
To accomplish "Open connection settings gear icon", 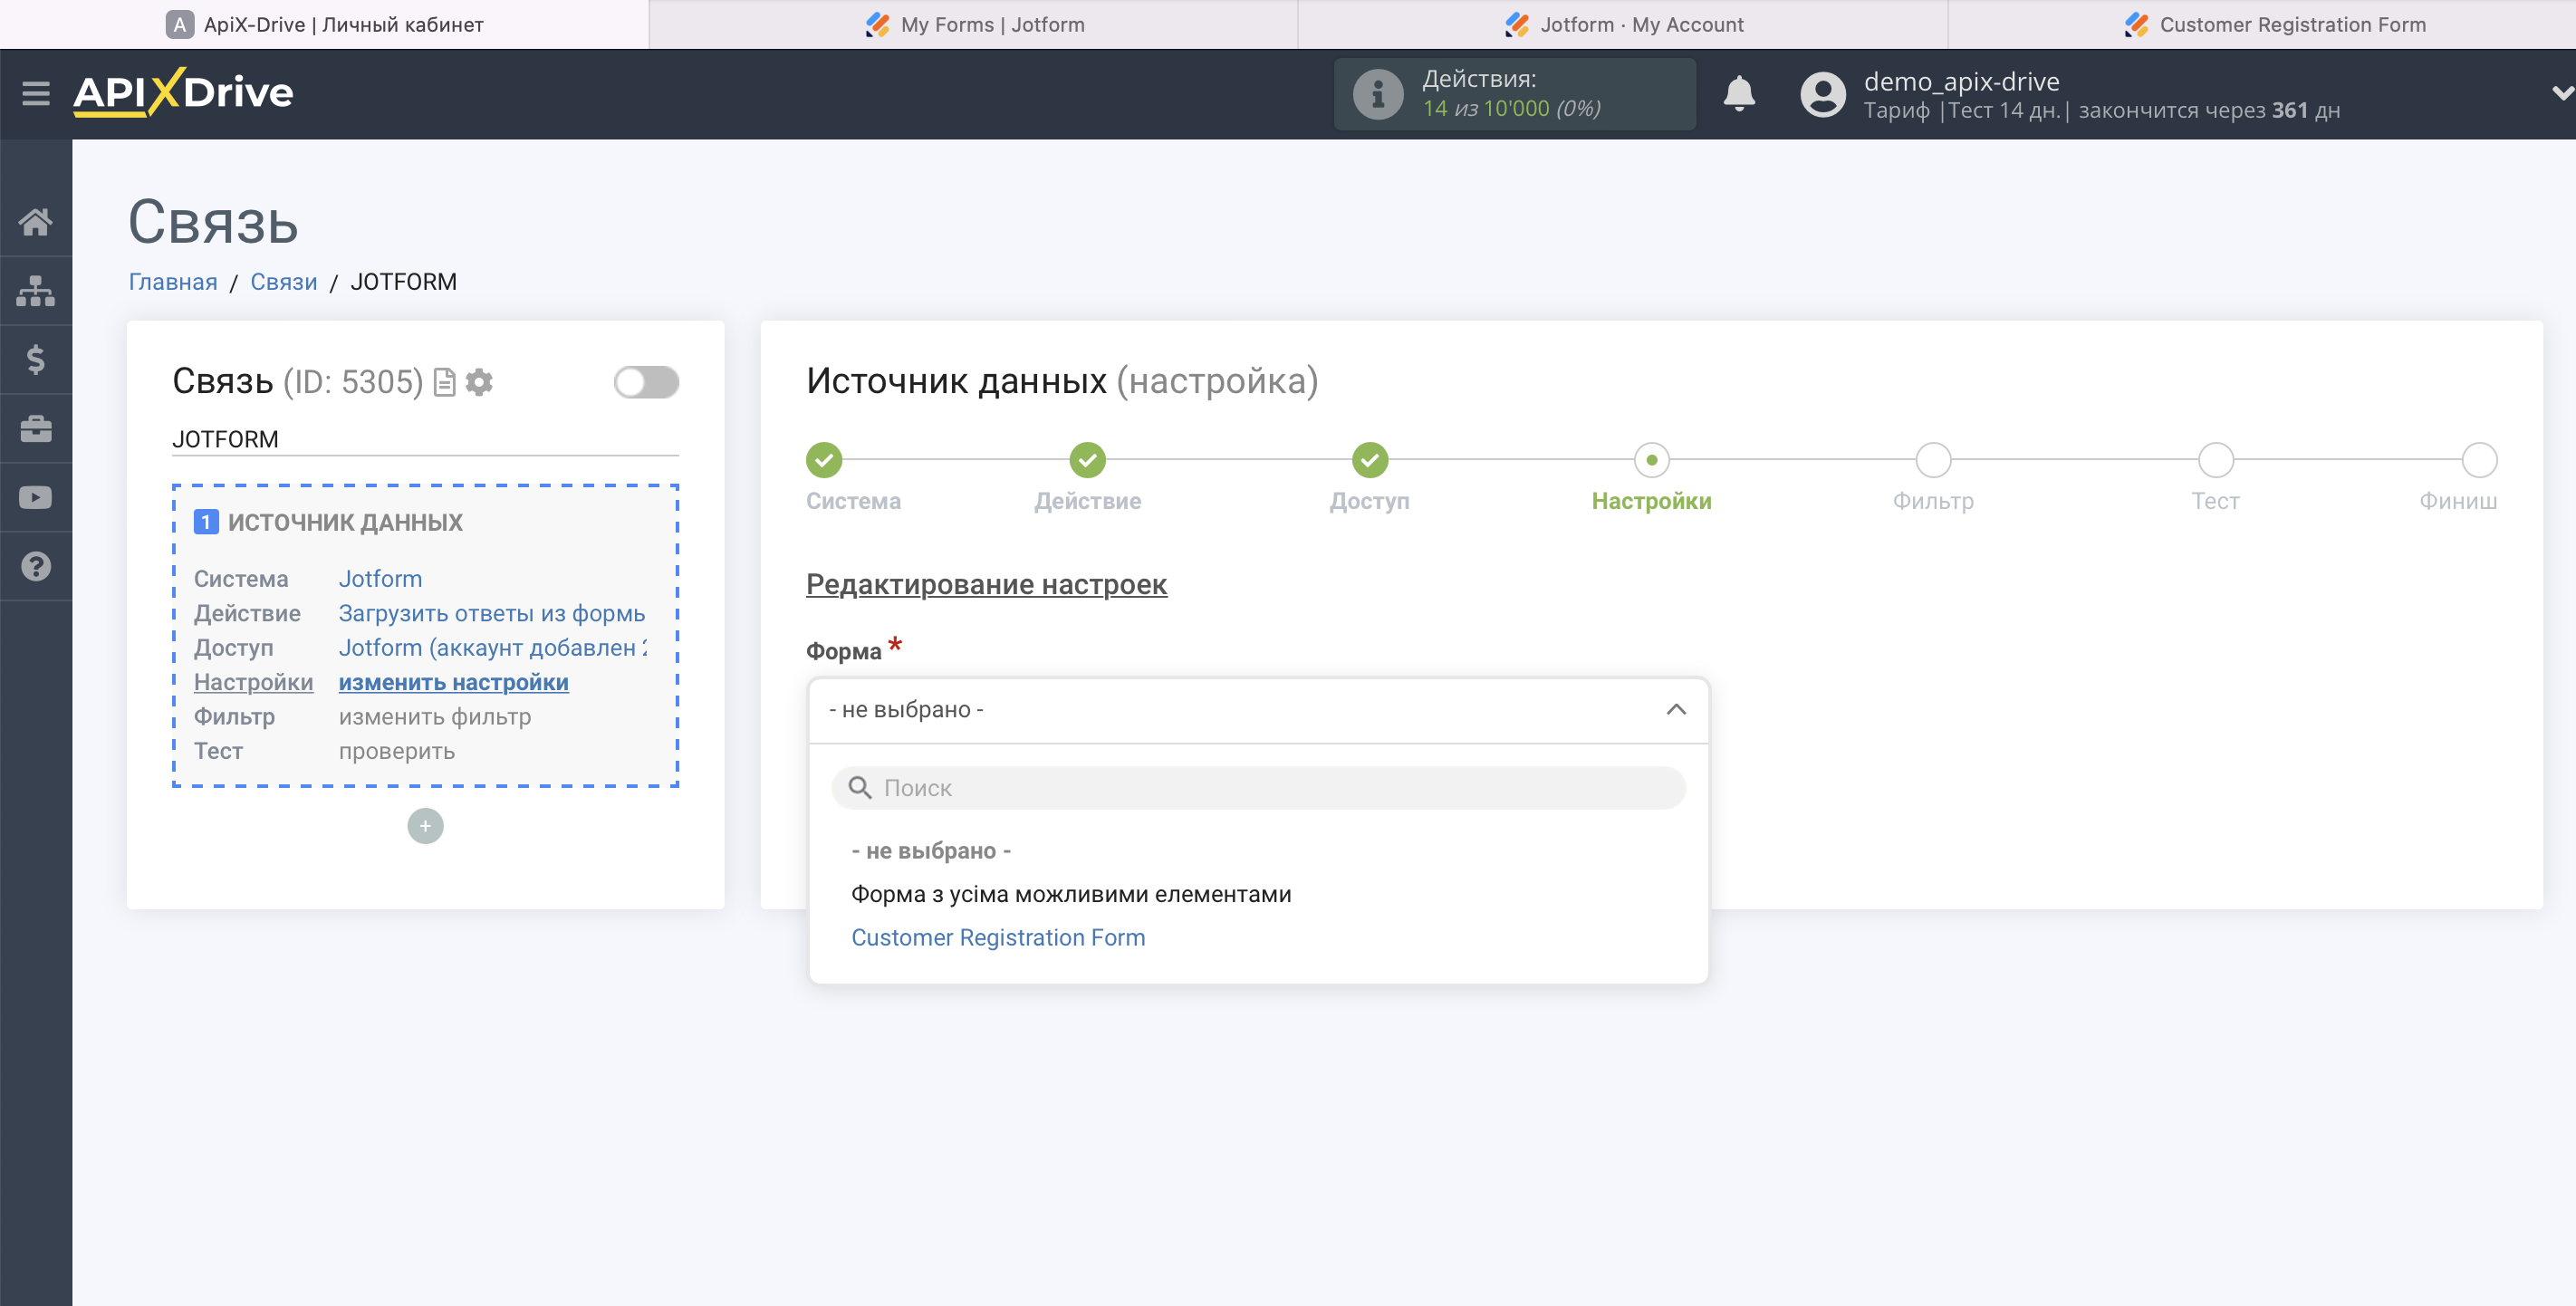I will click(x=480, y=382).
